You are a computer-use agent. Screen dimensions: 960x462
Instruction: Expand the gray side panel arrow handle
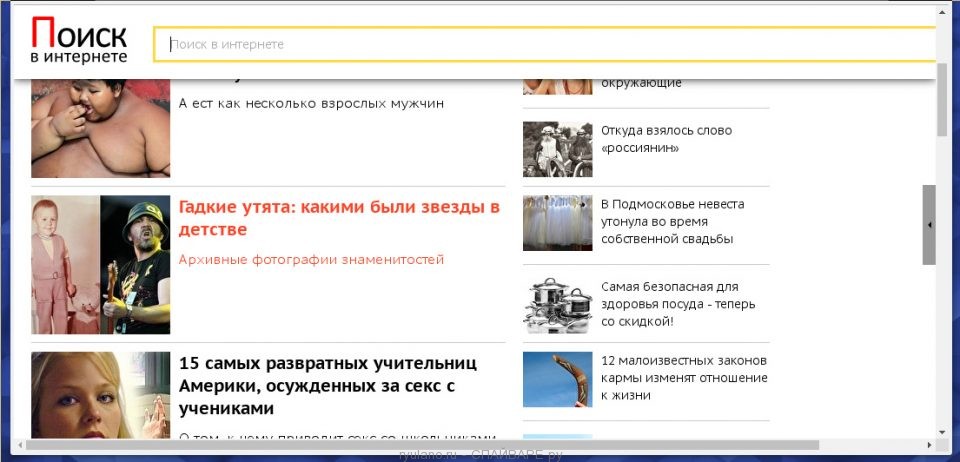click(929, 225)
